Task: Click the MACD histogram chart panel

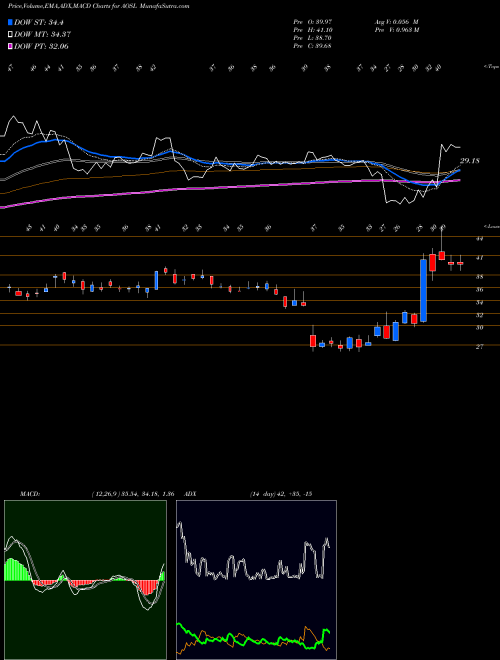Action: 85,580
